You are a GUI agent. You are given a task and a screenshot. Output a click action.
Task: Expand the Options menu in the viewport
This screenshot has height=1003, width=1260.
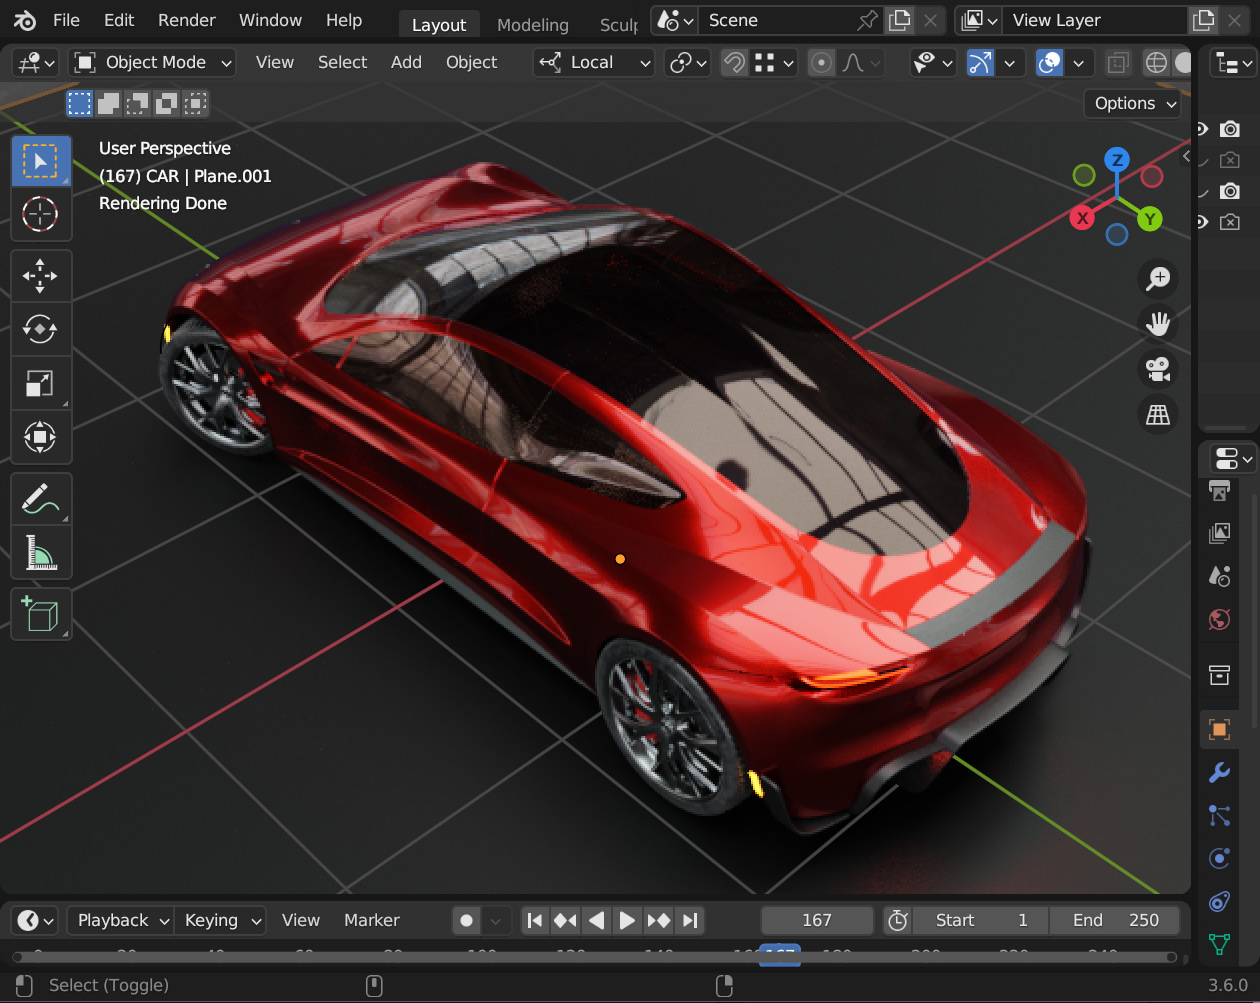[x=1131, y=103]
